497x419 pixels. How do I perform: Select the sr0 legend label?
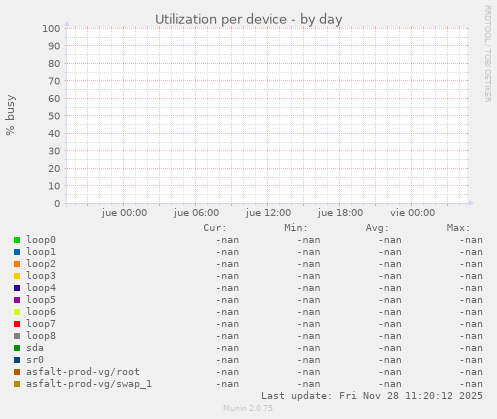[35, 360]
